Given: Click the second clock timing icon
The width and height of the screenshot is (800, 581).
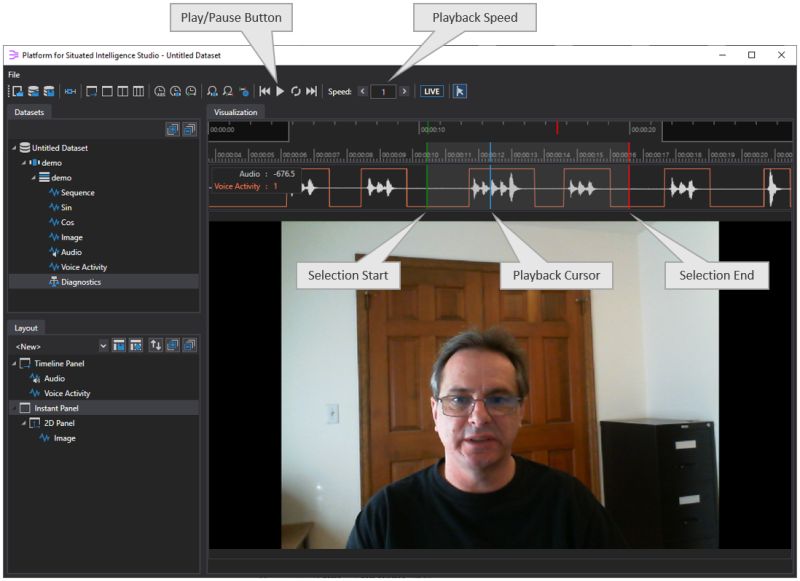Looking at the screenshot, I should (x=176, y=91).
